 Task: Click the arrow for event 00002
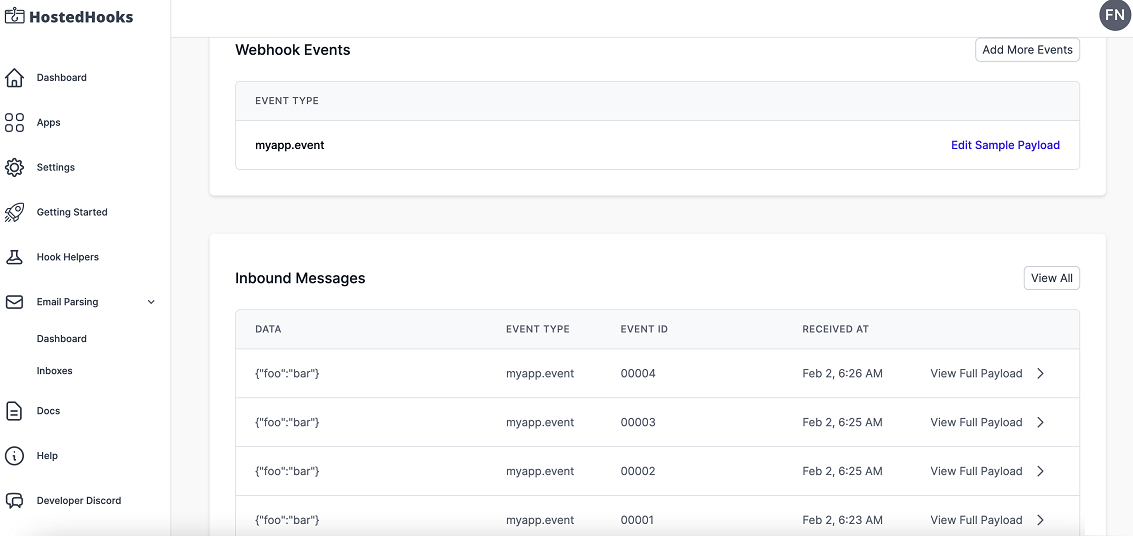1041,471
